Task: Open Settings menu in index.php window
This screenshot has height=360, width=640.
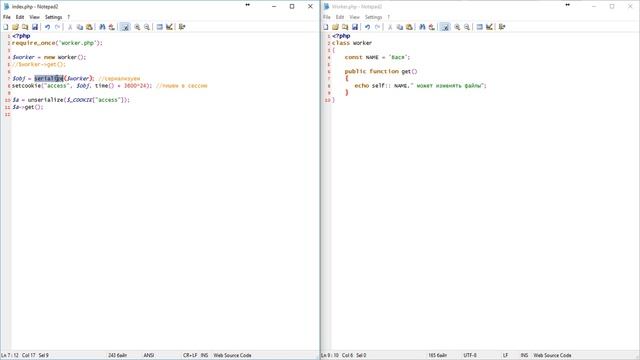Action: point(53,17)
